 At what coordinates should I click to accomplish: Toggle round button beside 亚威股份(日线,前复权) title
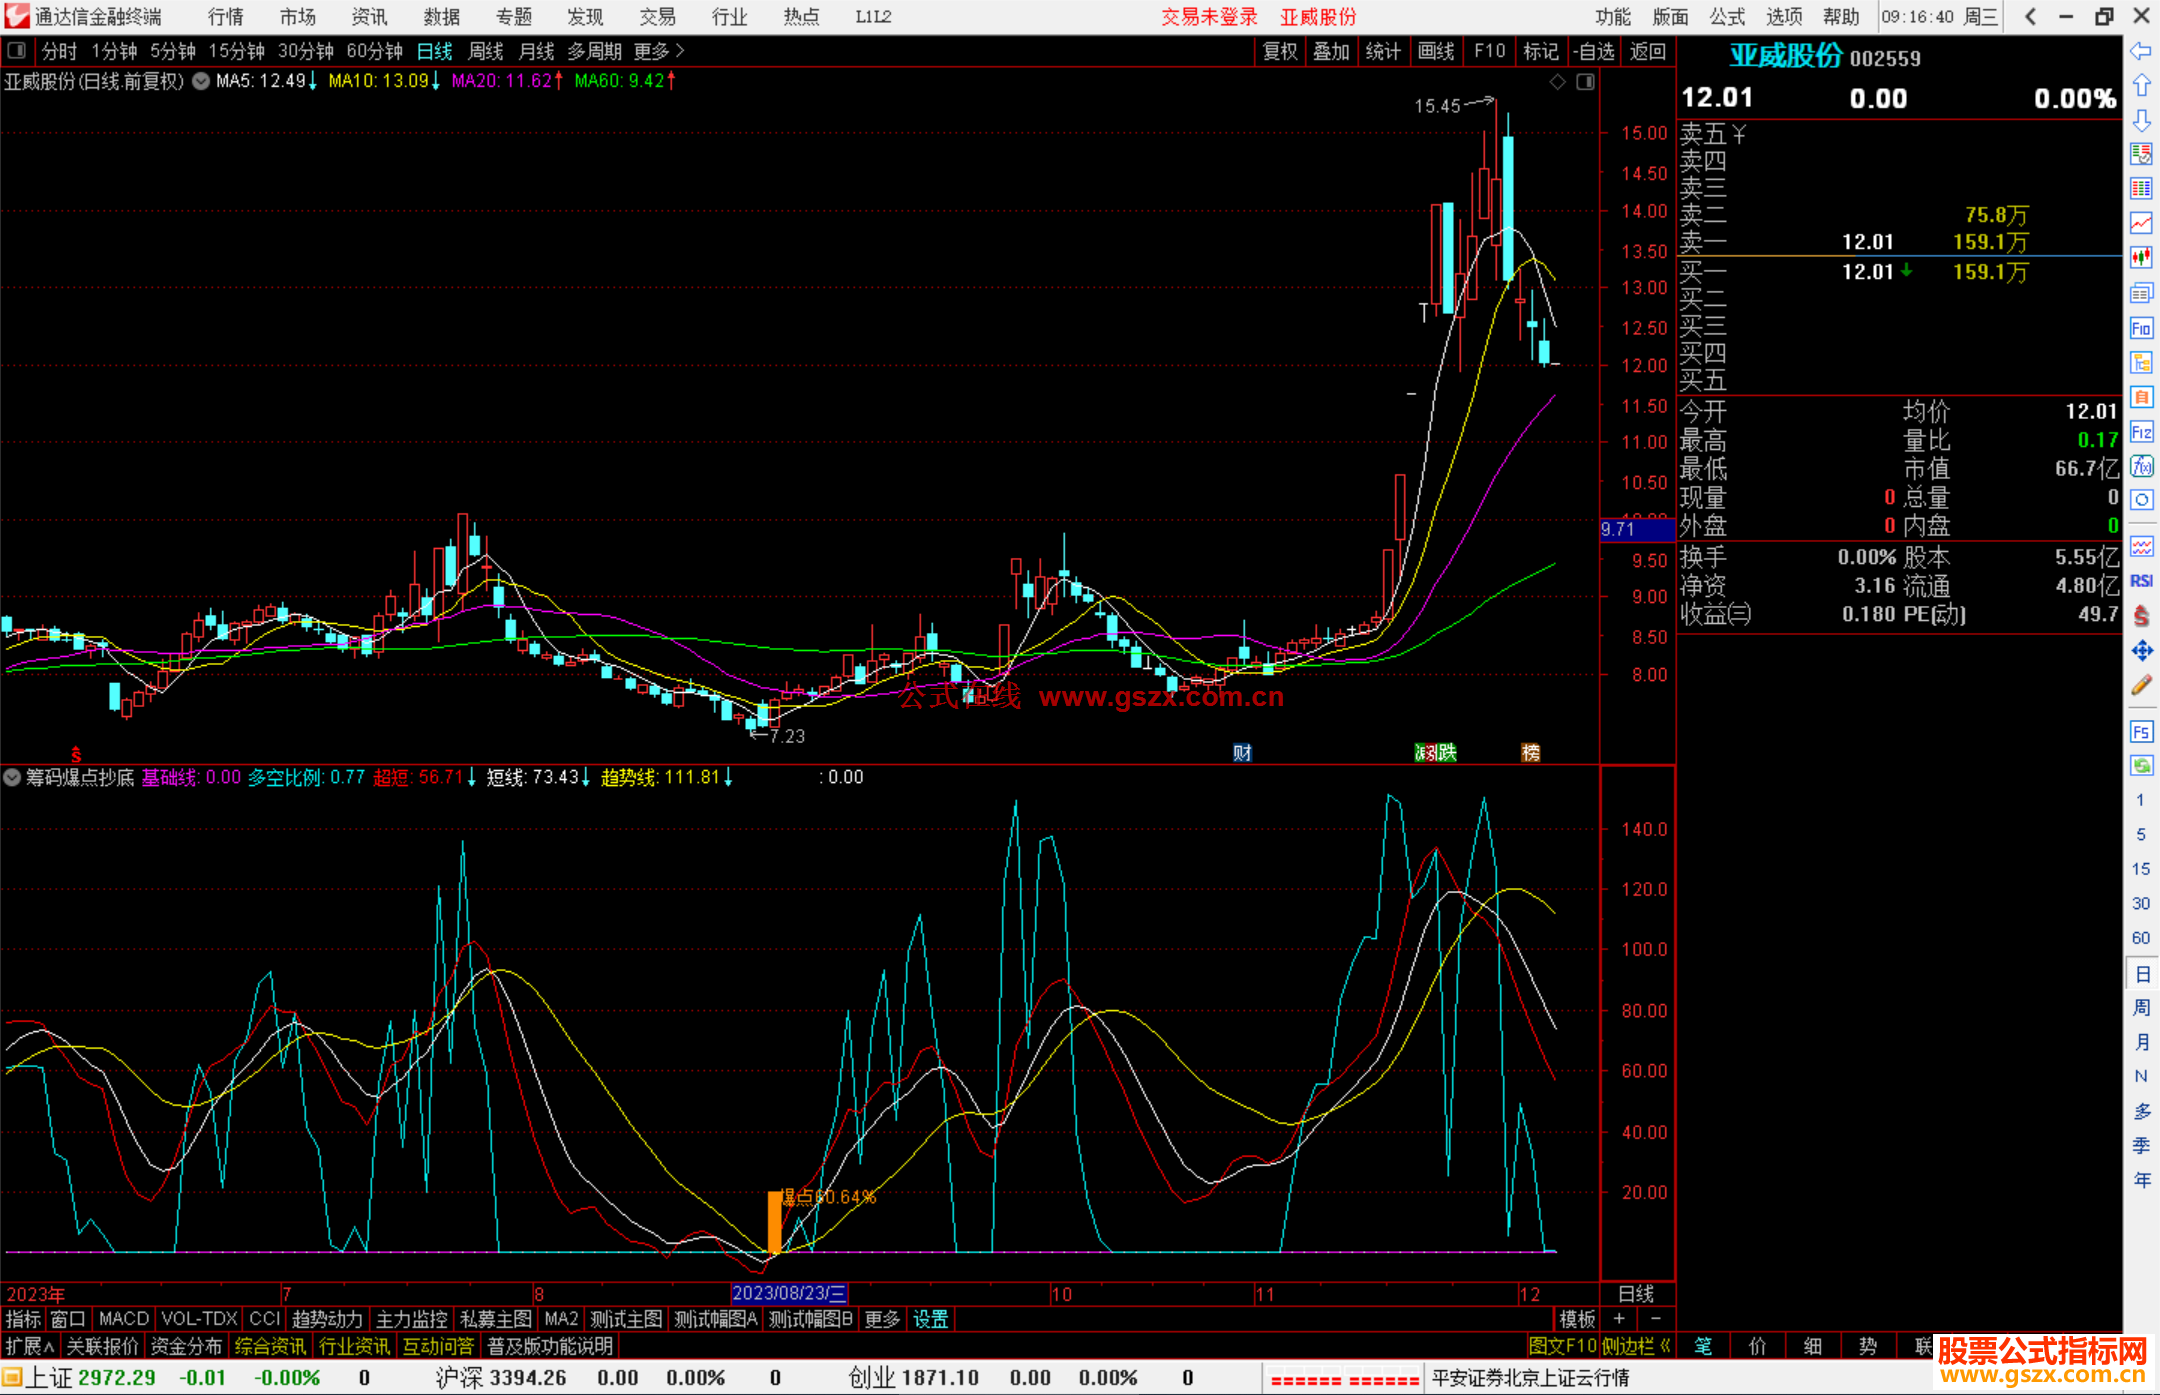[201, 81]
